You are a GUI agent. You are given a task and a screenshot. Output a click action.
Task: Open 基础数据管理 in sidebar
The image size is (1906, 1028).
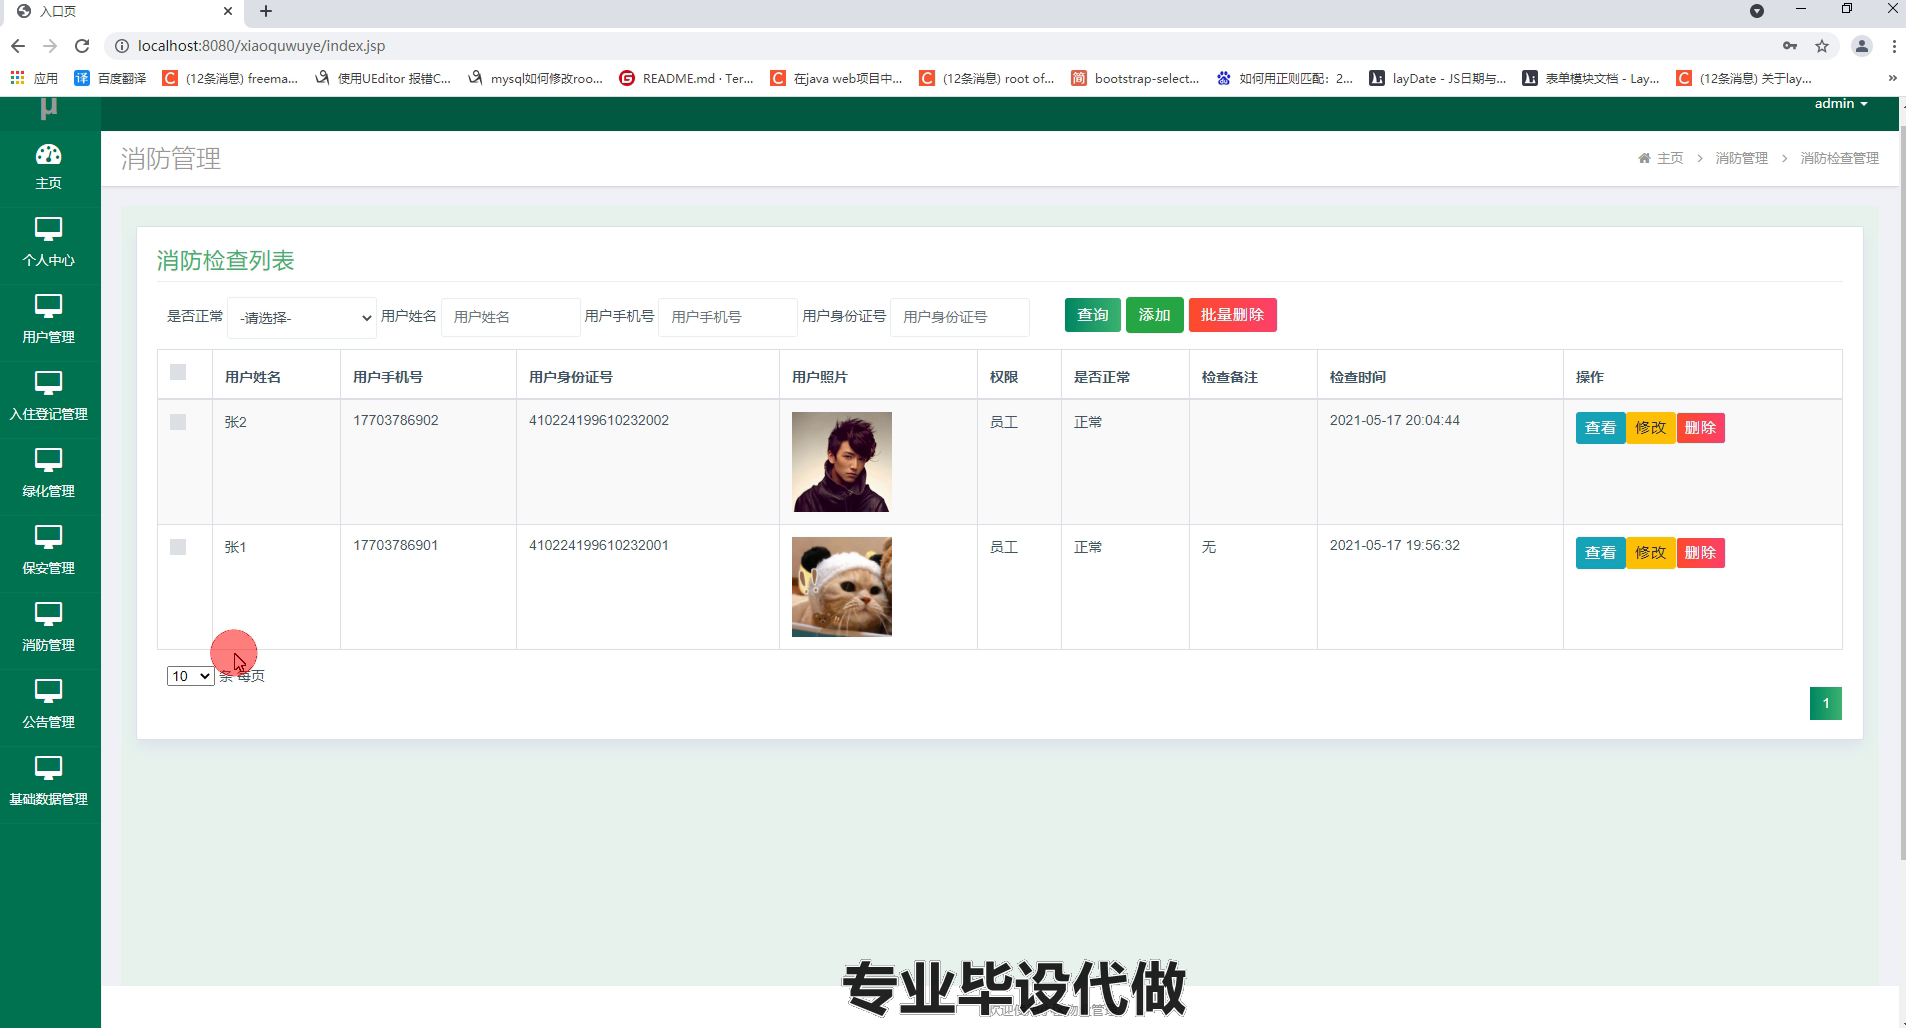pos(48,782)
